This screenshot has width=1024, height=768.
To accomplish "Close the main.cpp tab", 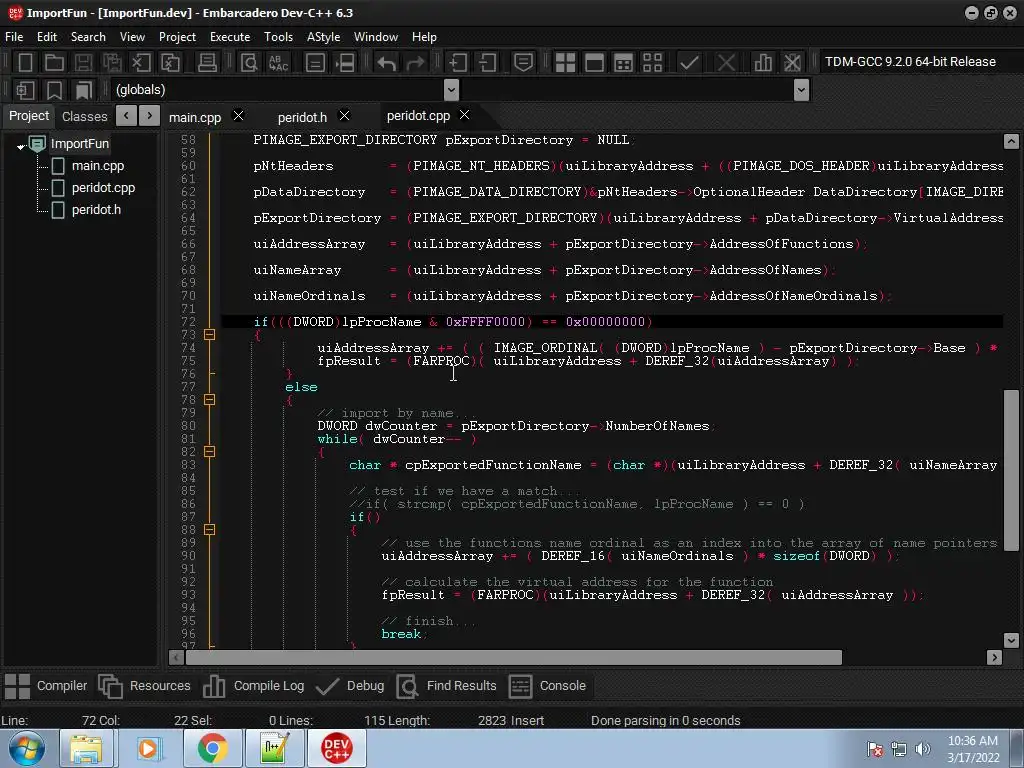I will pyautogui.click(x=238, y=116).
